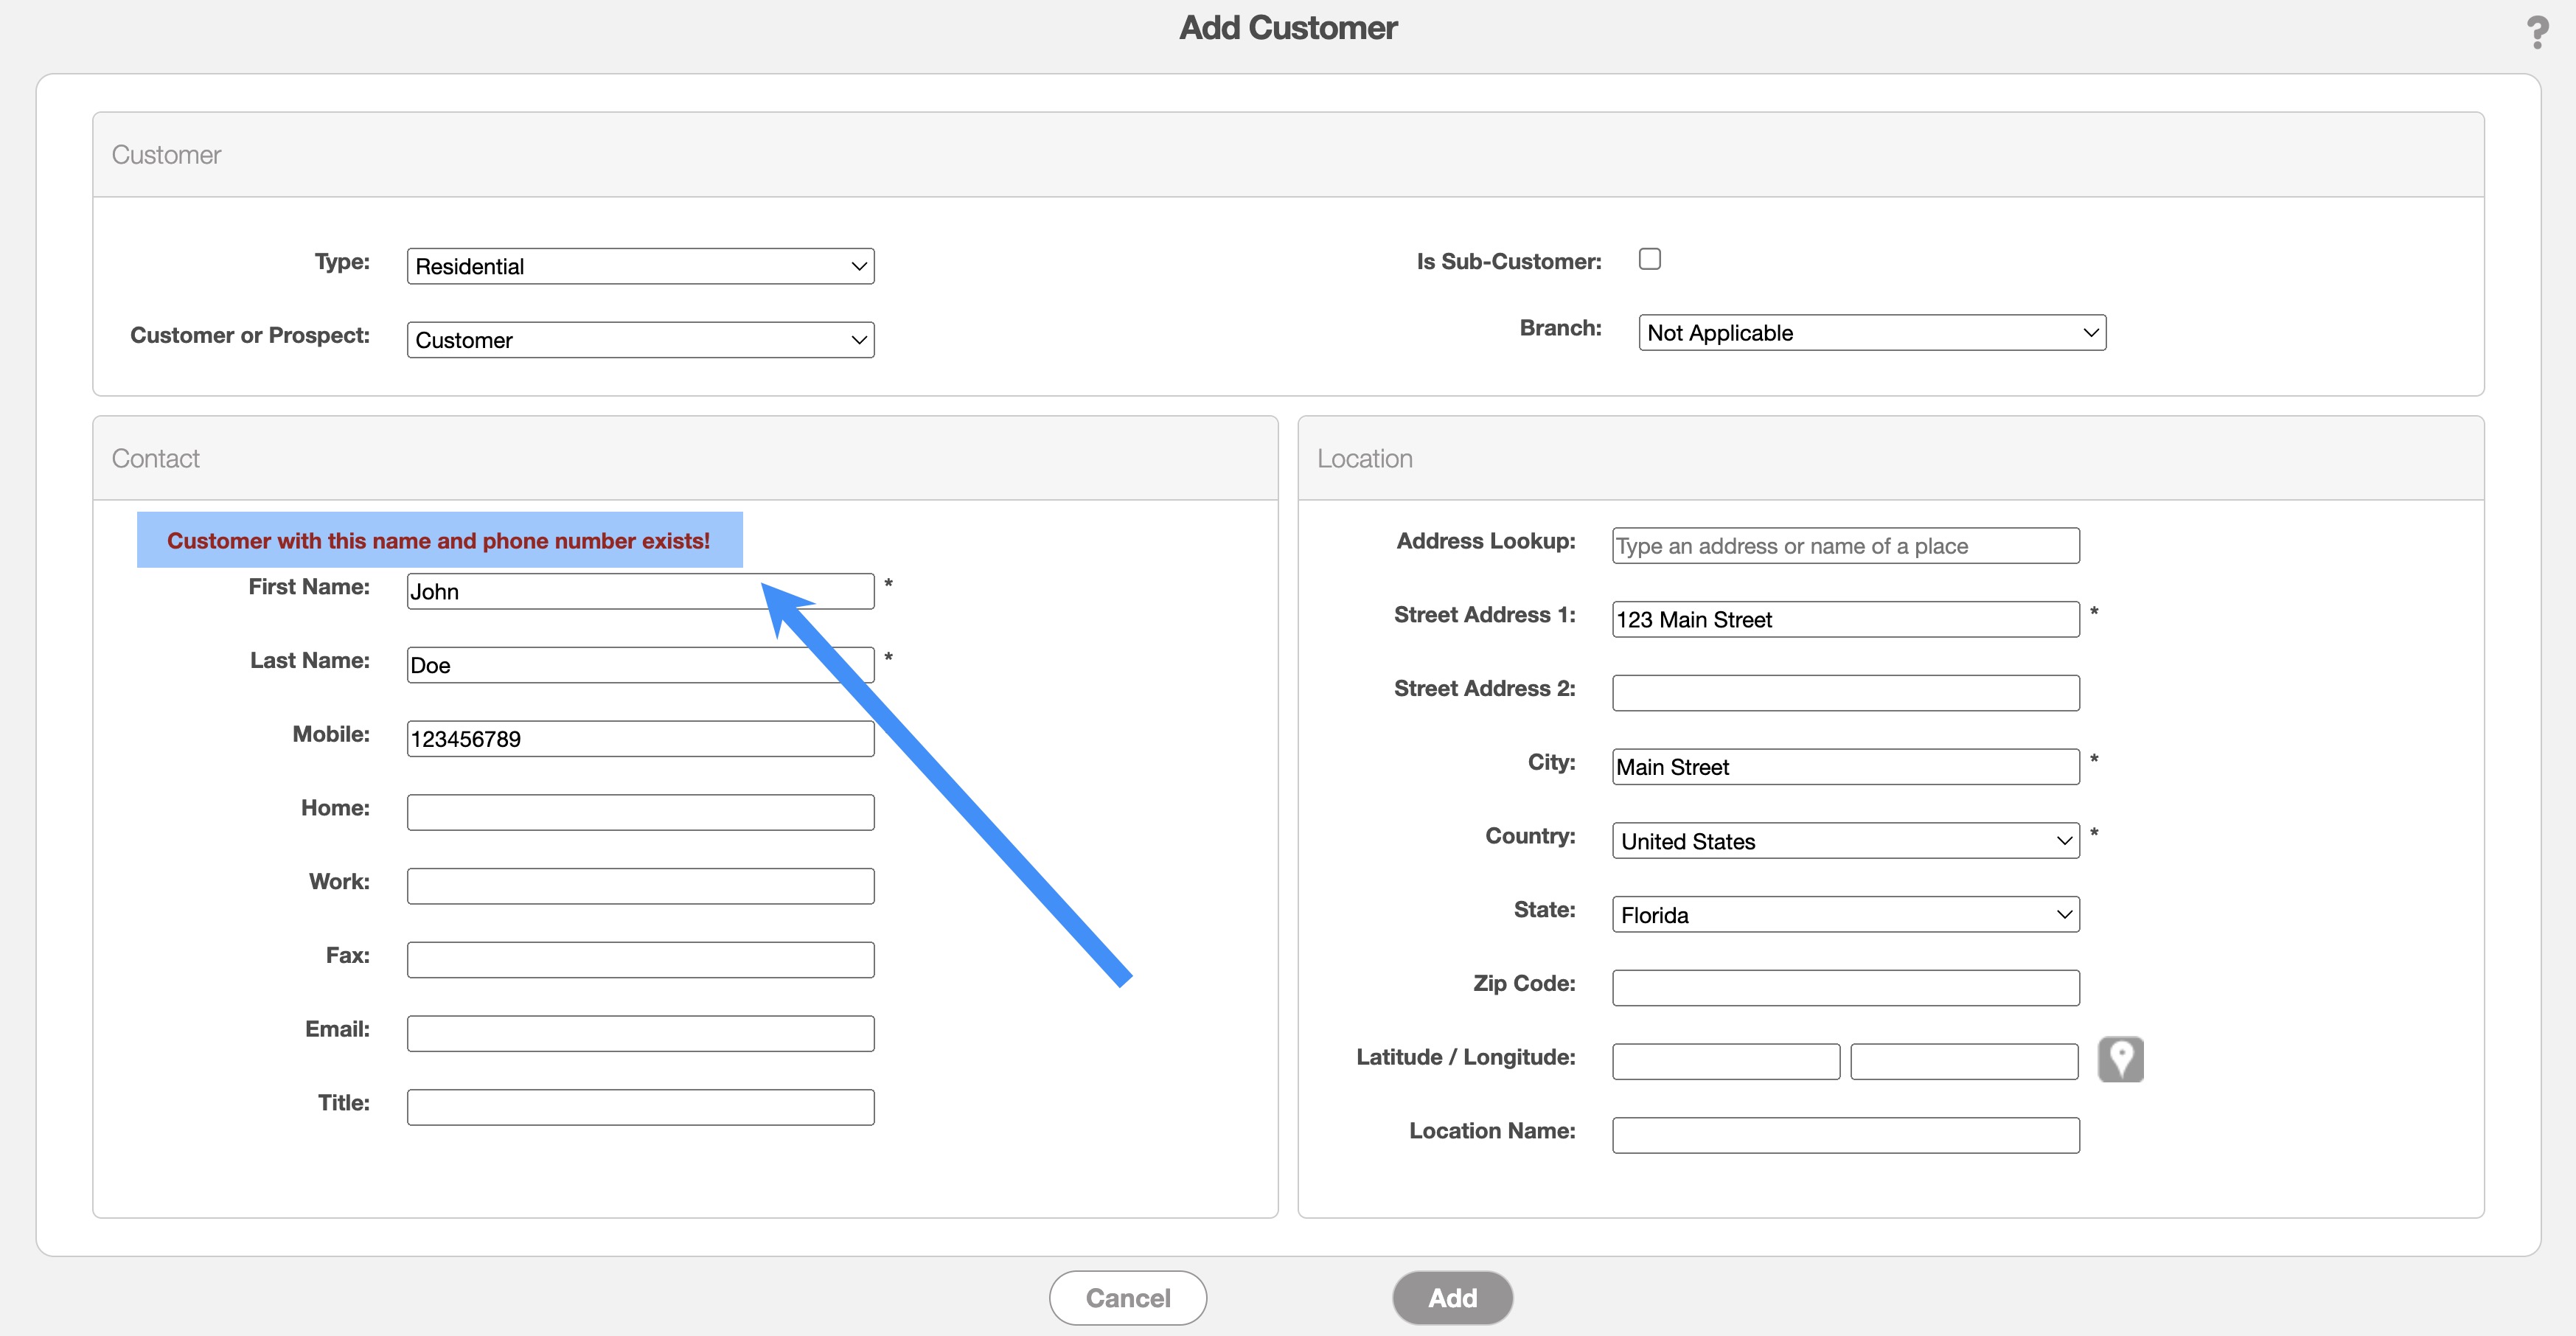Click the Street Address 1 field

(1845, 620)
